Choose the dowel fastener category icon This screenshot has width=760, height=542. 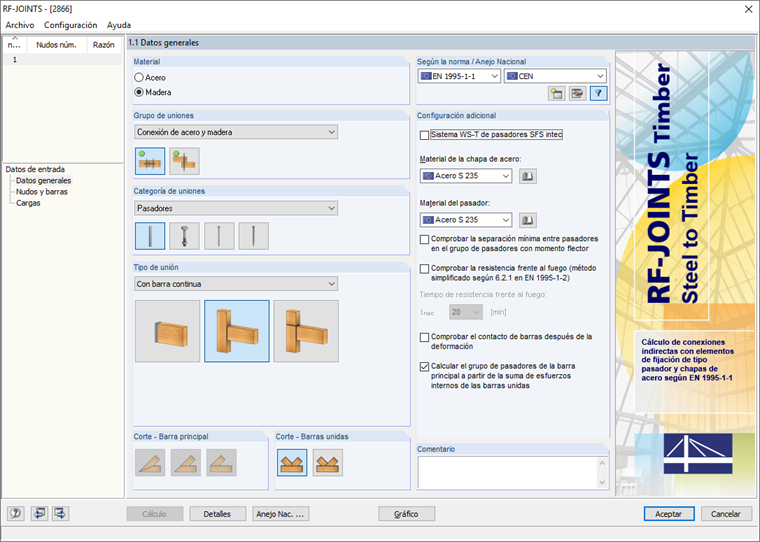[150, 236]
